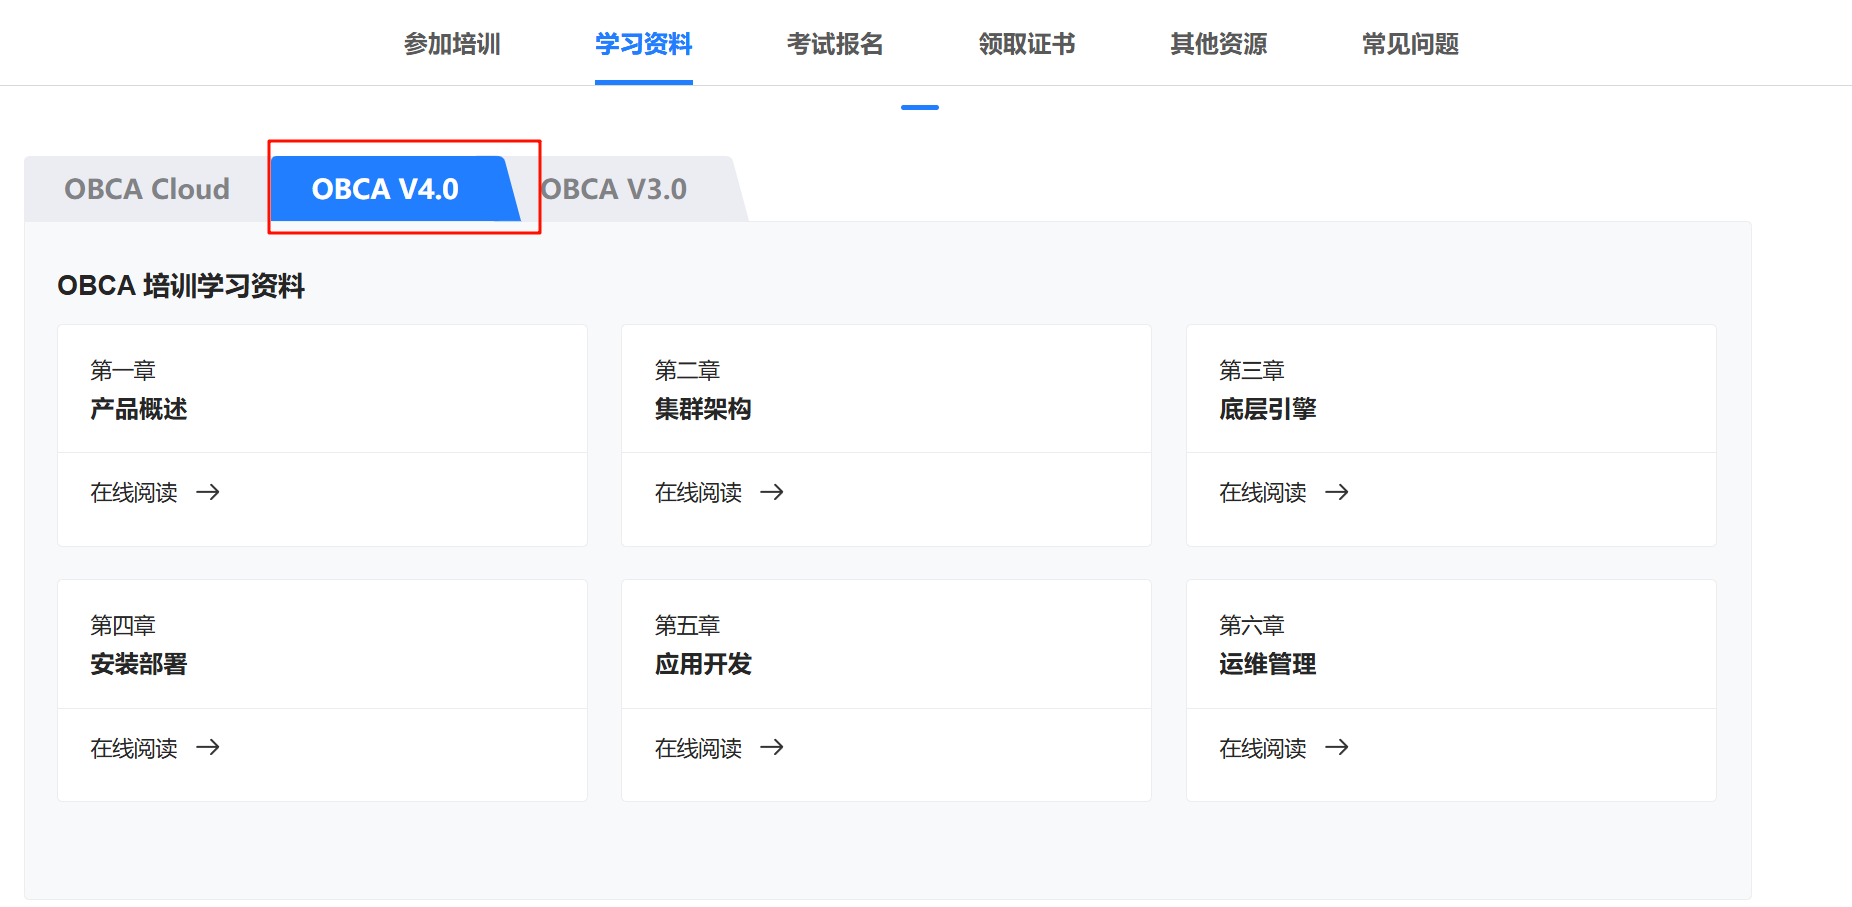Click the 第二章 label
The image size is (1852, 907).
(x=688, y=371)
